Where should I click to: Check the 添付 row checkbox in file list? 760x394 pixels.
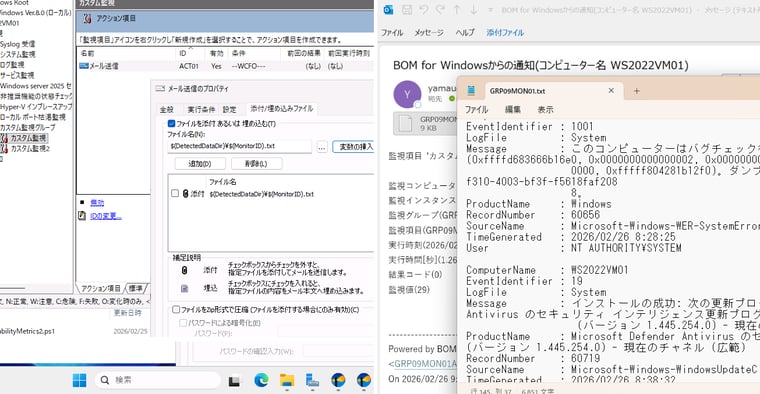(x=175, y=193)
